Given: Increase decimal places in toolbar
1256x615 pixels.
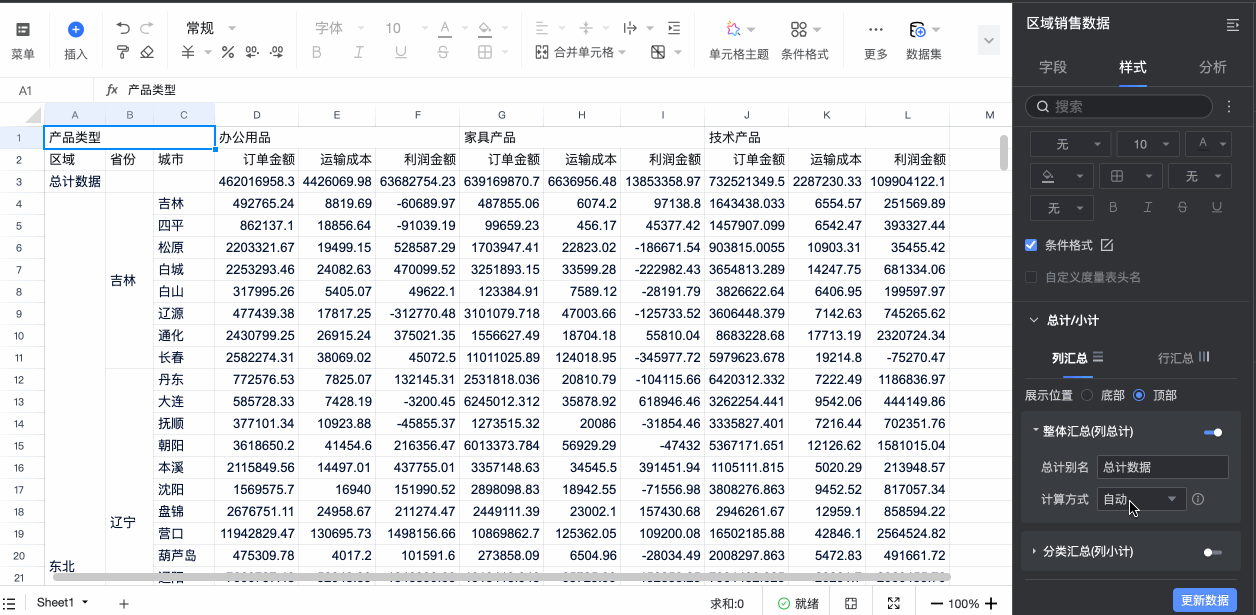Looking at the screenshot, I should point(276,52).
